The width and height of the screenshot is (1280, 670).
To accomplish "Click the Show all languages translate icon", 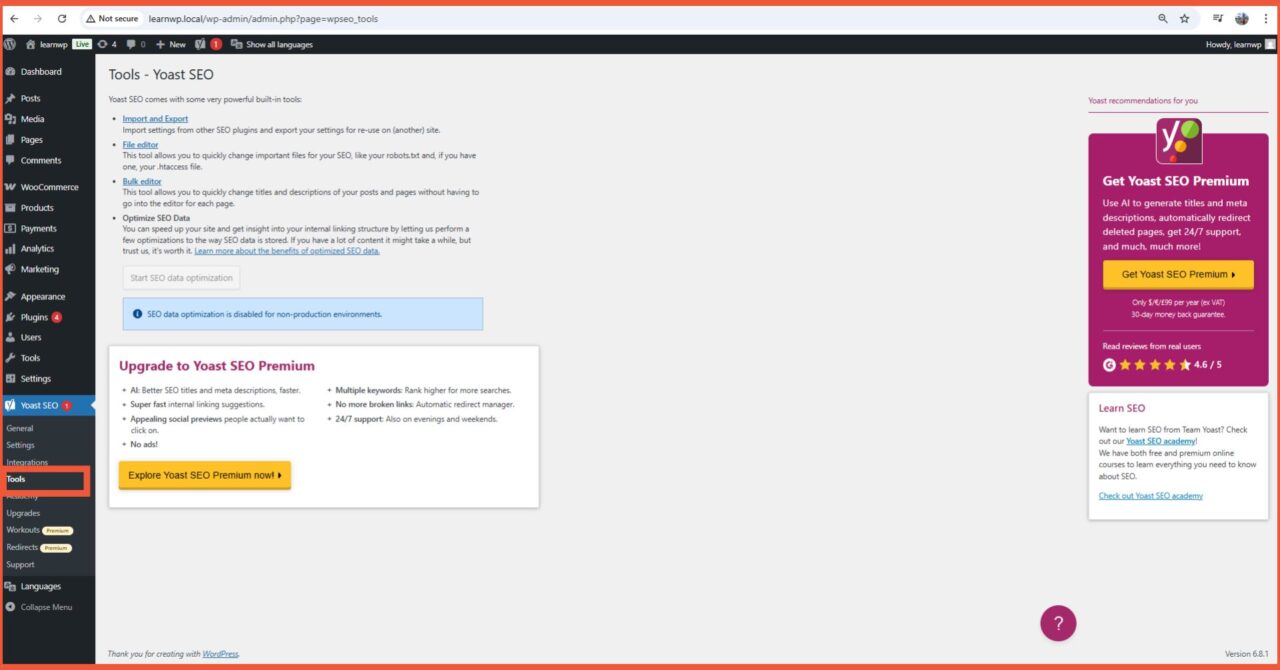I will pyautogui.click(x=237, y=44).
